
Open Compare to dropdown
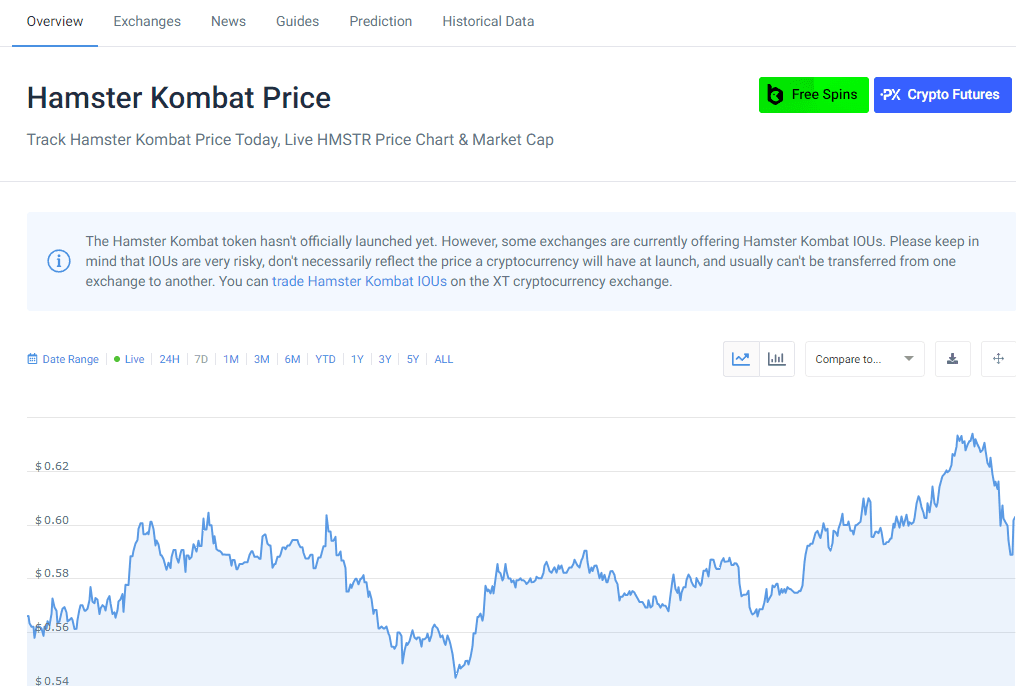(x=864, y=359)
